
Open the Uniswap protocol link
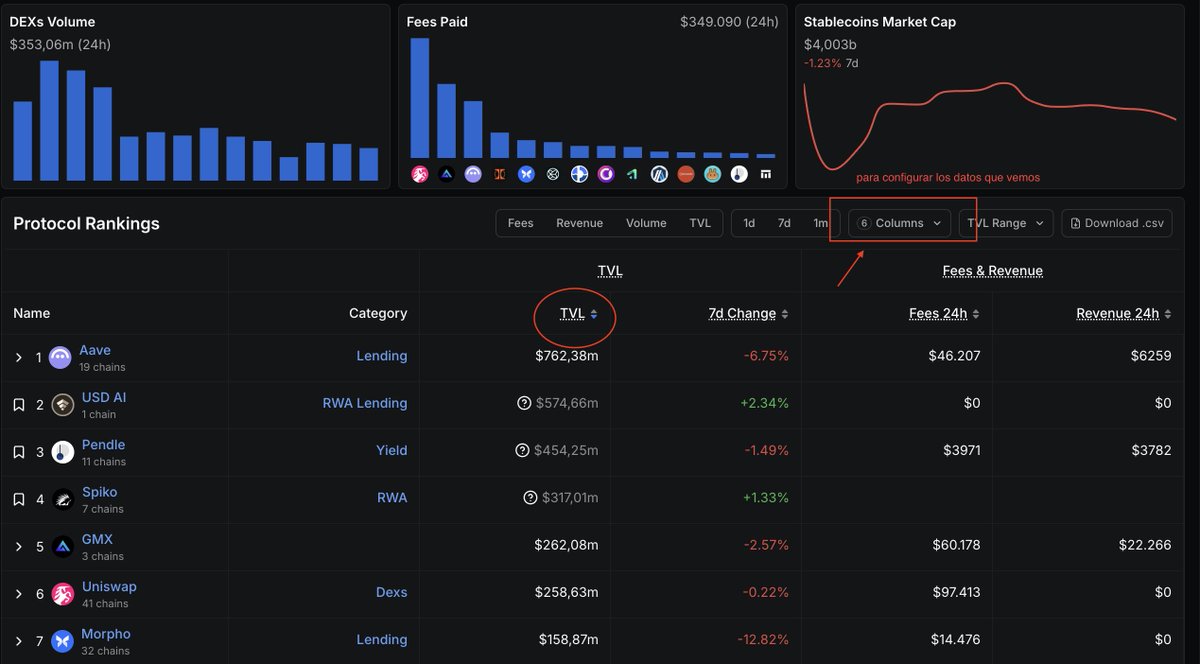pyautogui.click(x=109, y=586)
